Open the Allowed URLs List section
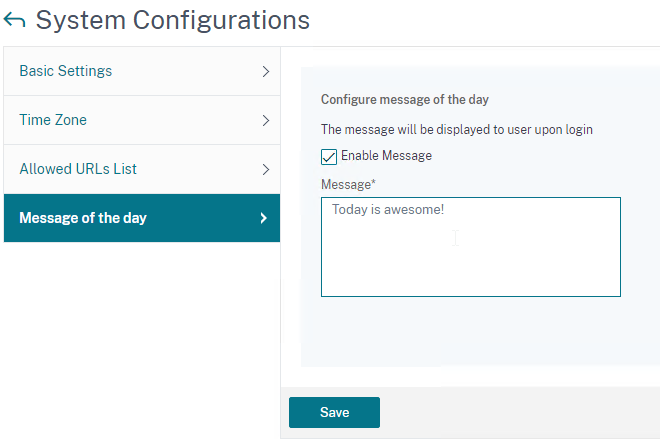The width and height of the screenshot is (660, 439). (x=142, y=169)
